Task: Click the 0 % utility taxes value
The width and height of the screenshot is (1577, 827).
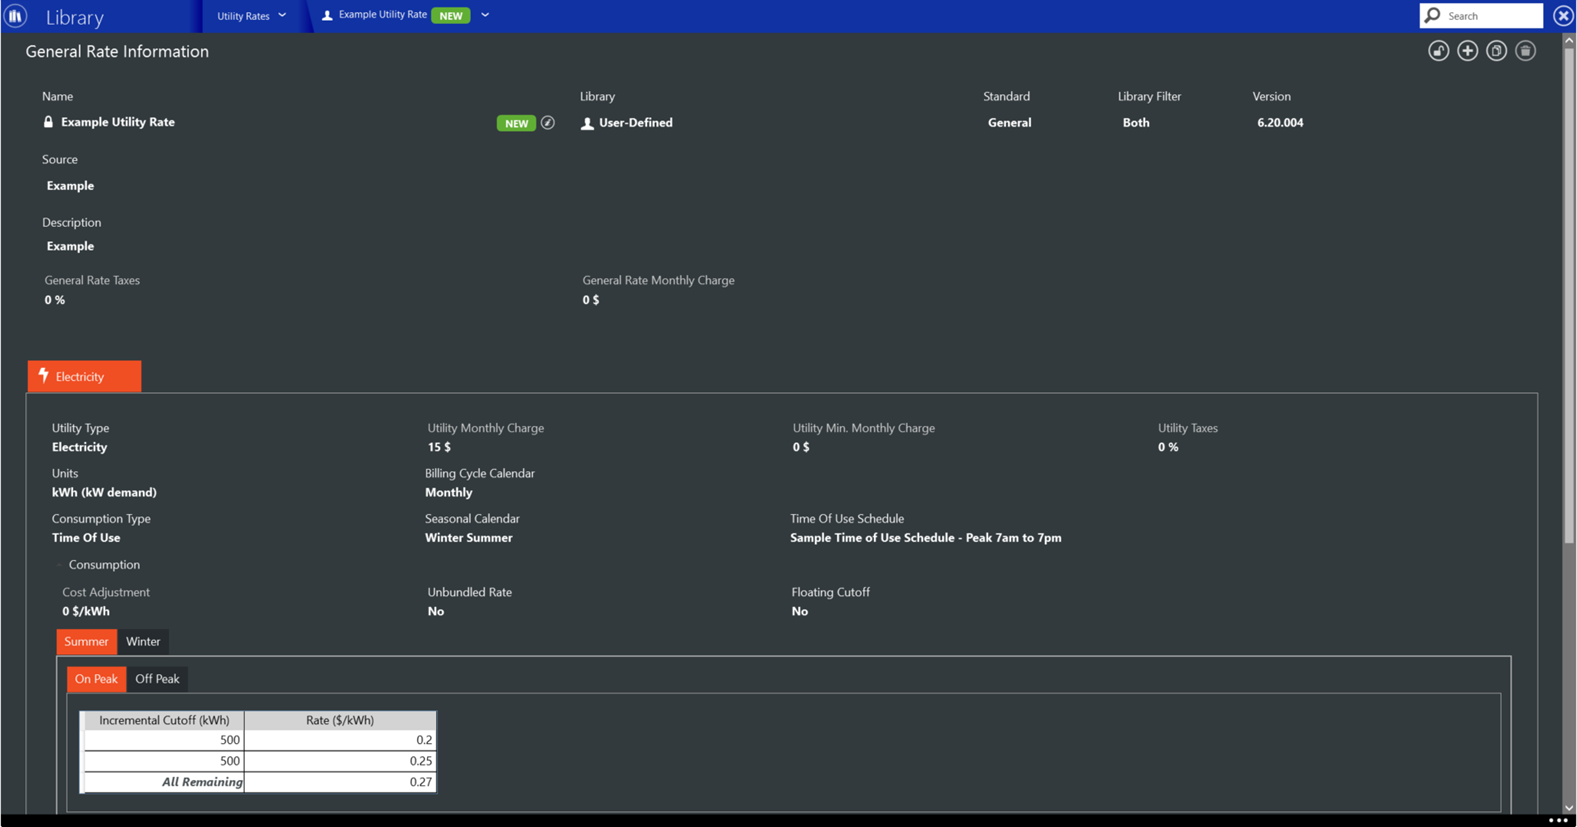Action: pos(1168,447)
